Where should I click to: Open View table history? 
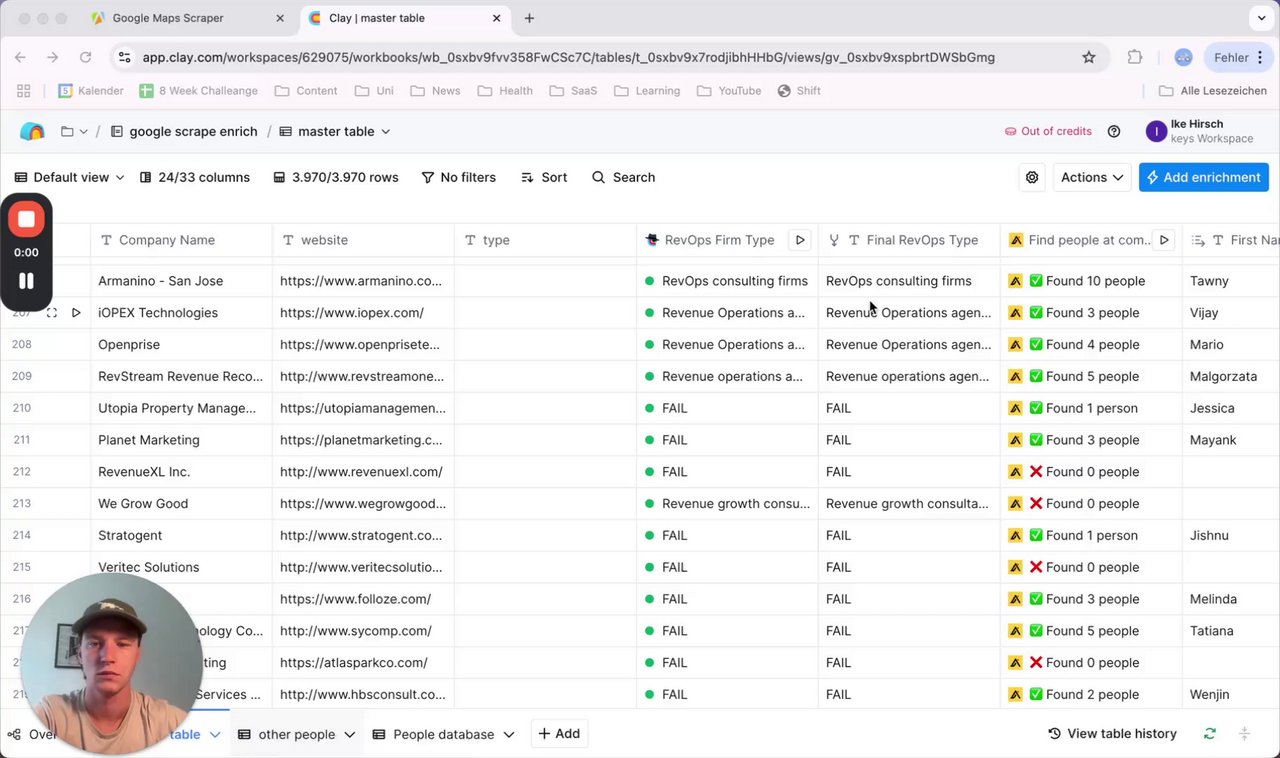(x=1112, y=734)
